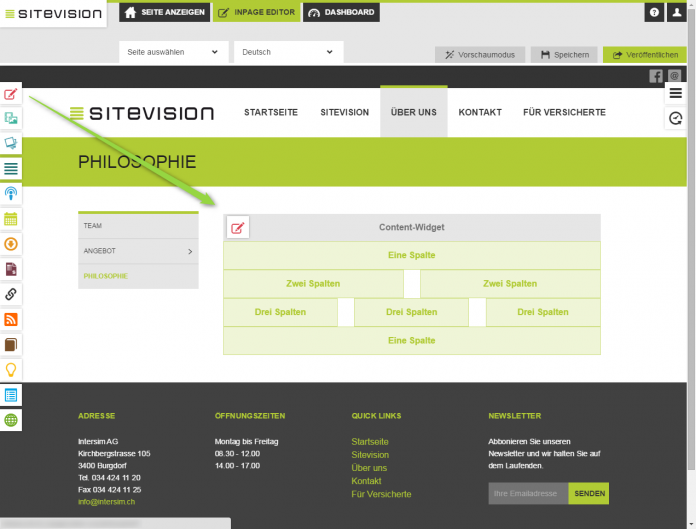
Task: Click the SiteVision logo top left
Action: 53,14
